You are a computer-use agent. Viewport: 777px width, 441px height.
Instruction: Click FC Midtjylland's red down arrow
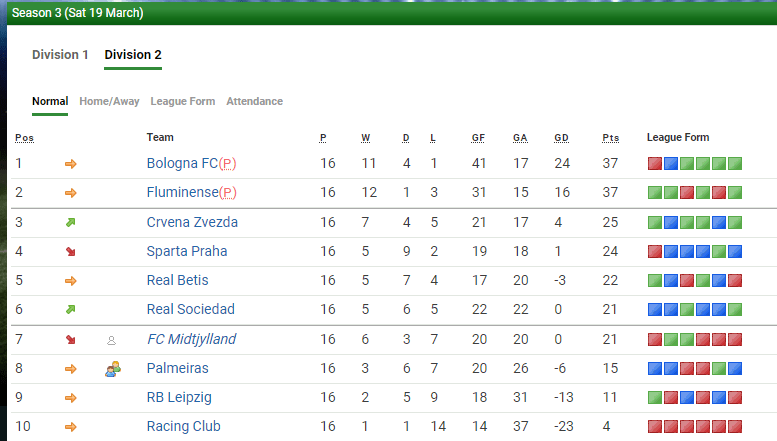(x=71, y=340)
